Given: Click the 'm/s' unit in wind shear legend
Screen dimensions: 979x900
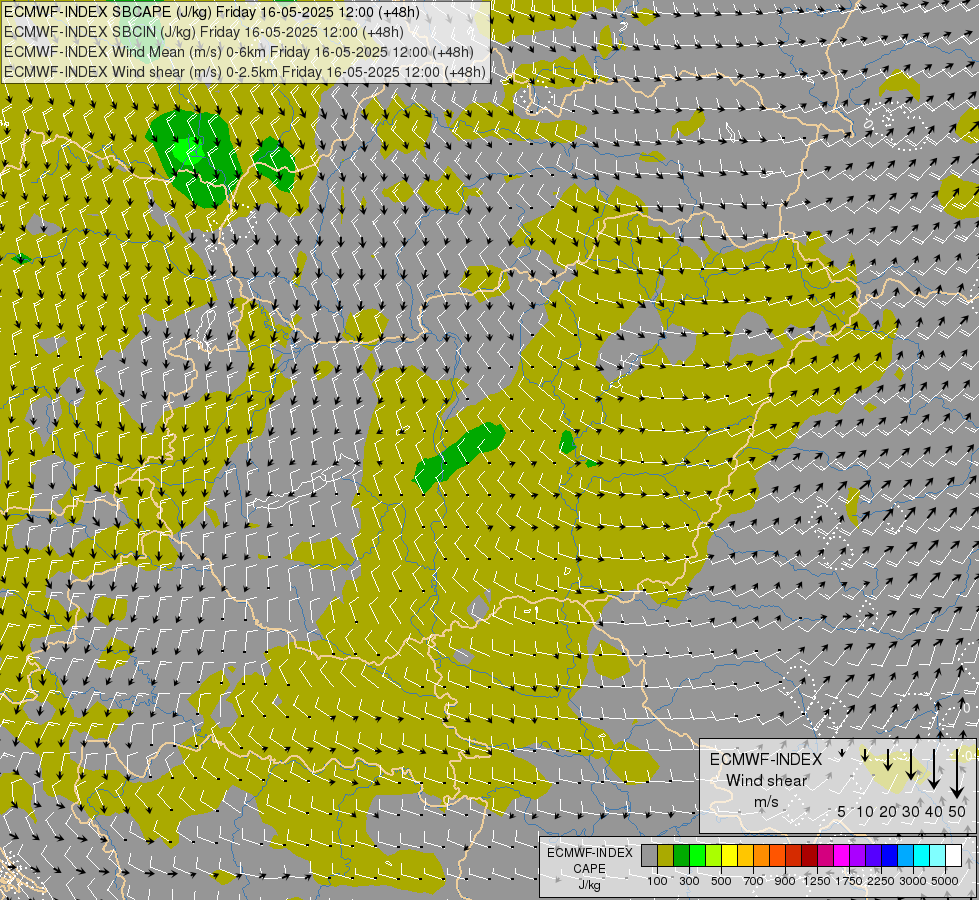Looking at the screenshot, I should click(x=766, y=802).
